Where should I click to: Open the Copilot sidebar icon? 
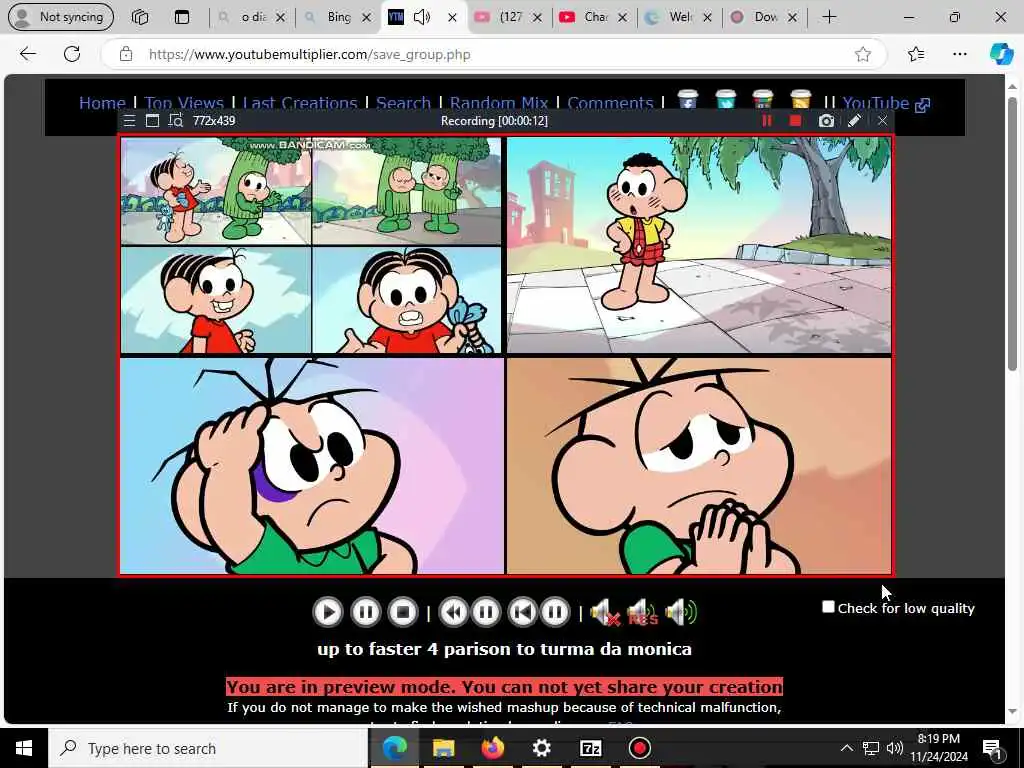(1001, 54)
